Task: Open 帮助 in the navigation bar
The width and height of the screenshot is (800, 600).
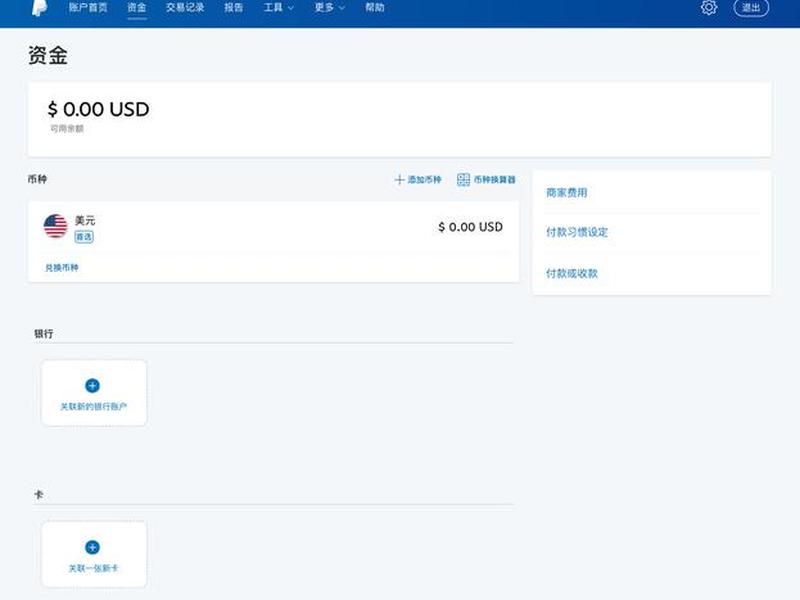Action: [x=375, y=8]
